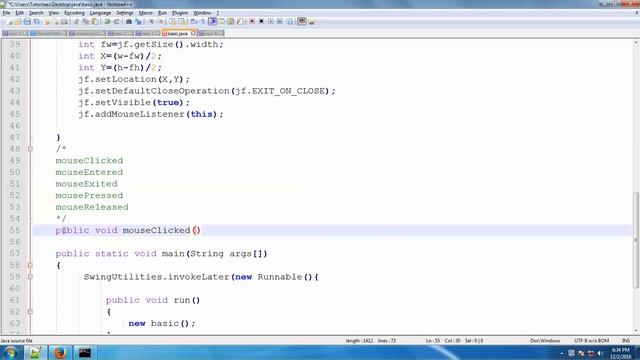The image size is (640, 360).
Task: Open the View menu
Action: [x=54, y=13]
